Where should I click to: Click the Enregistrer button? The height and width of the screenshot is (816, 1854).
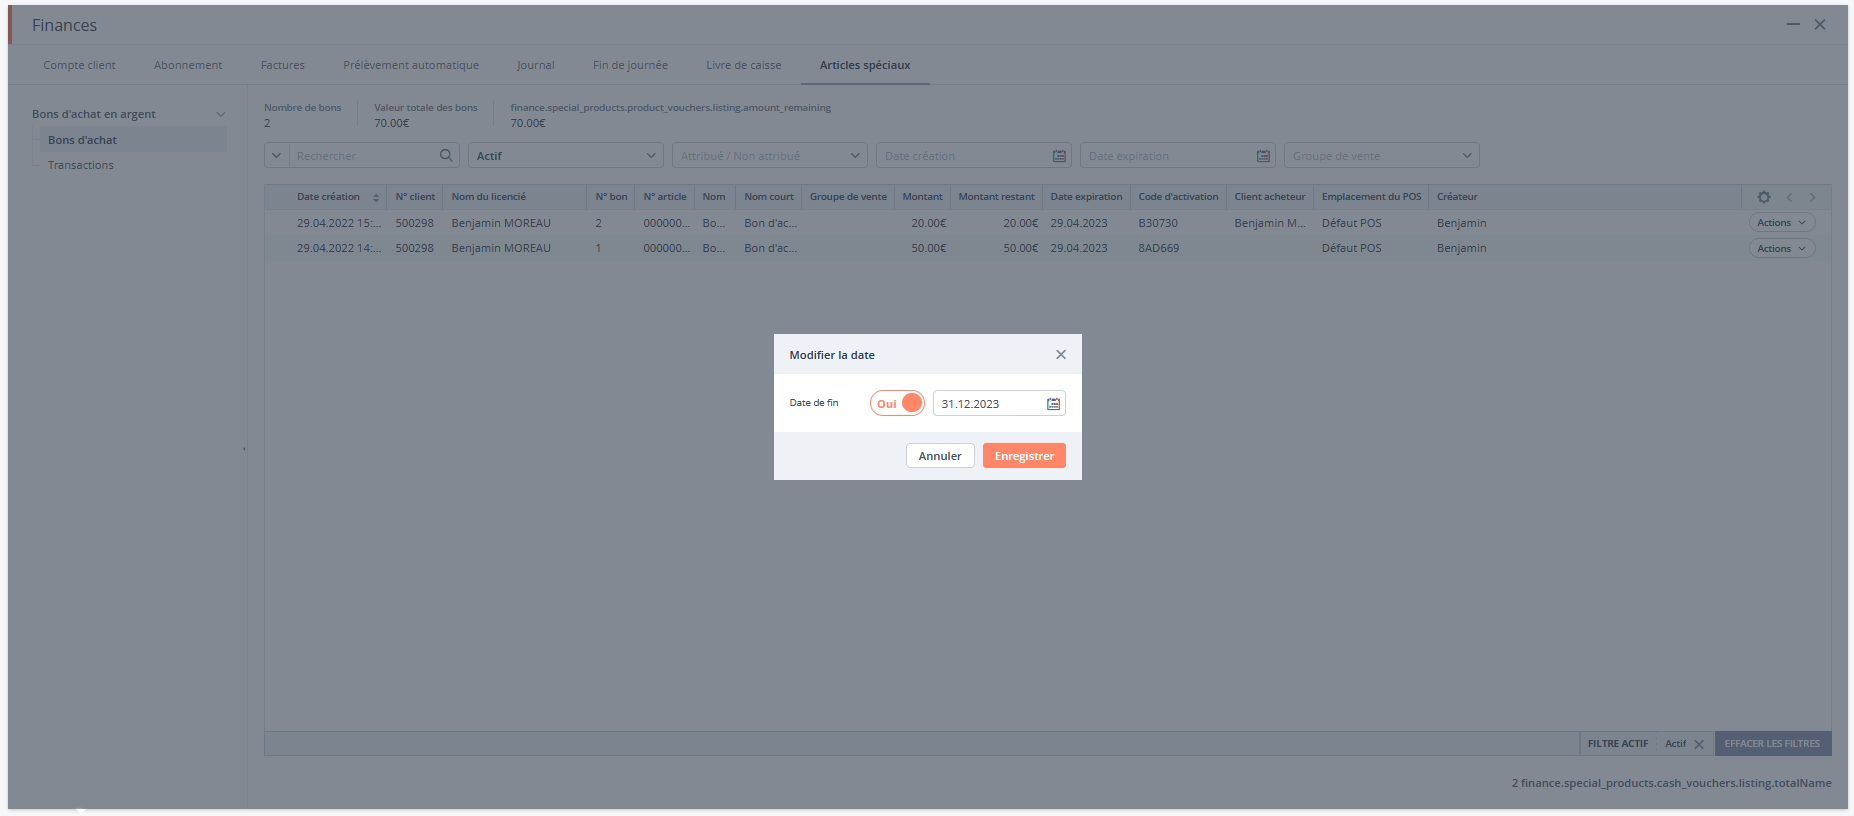(1024, 456)
